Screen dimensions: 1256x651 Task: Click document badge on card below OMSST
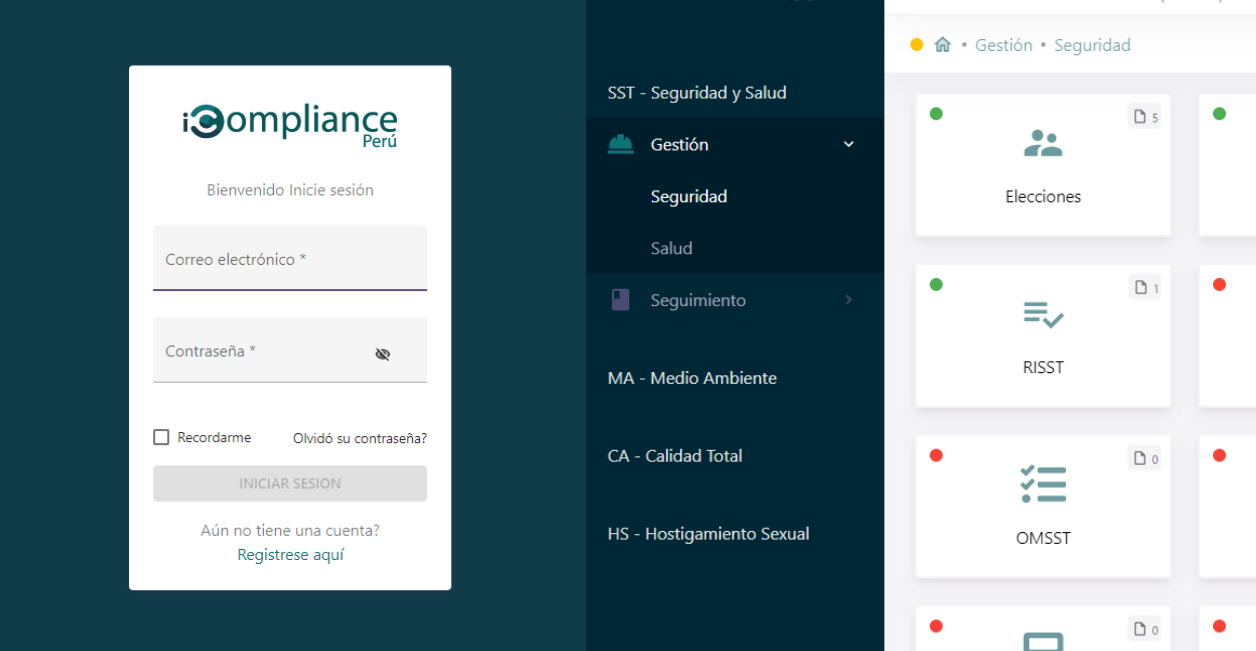tap(1145, 629)
